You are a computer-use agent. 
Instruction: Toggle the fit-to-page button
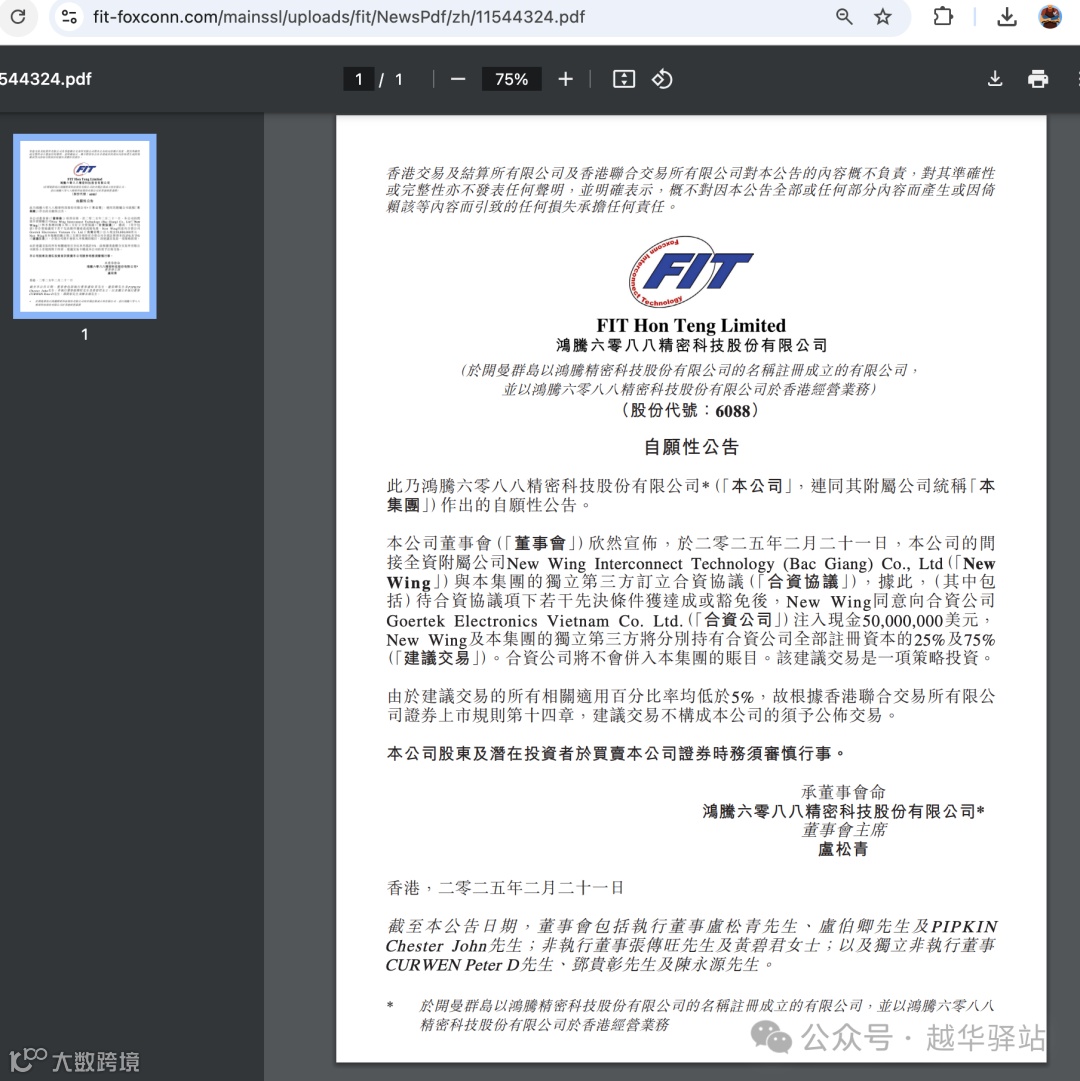point(624,79)
